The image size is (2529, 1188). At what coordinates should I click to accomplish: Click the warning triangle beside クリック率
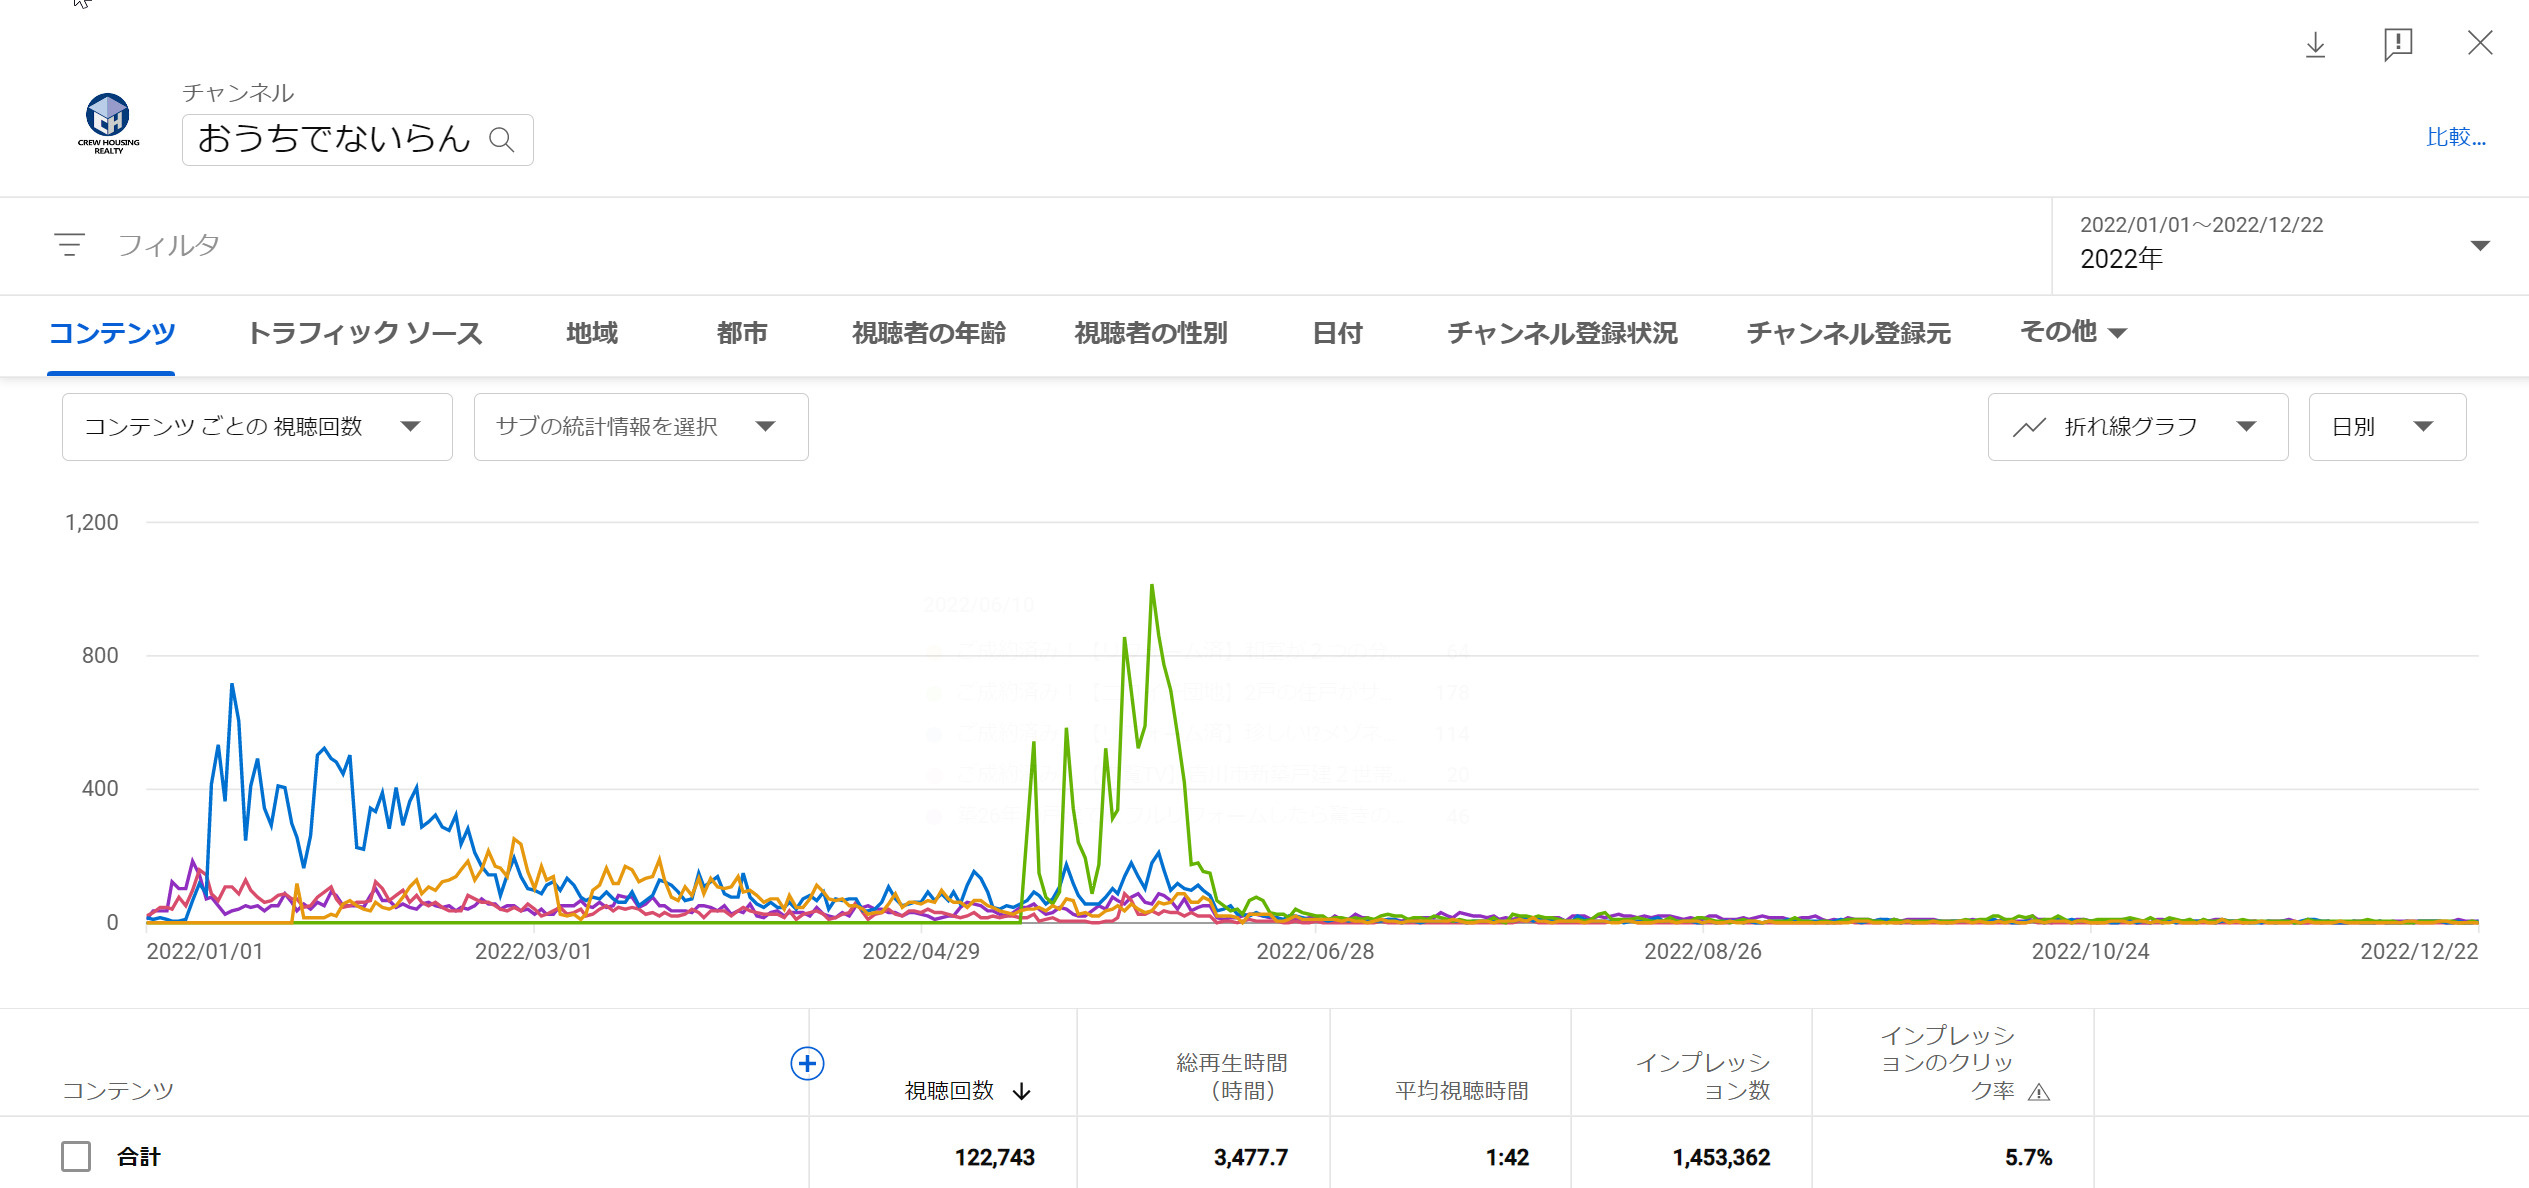tap(2039, 1092)
